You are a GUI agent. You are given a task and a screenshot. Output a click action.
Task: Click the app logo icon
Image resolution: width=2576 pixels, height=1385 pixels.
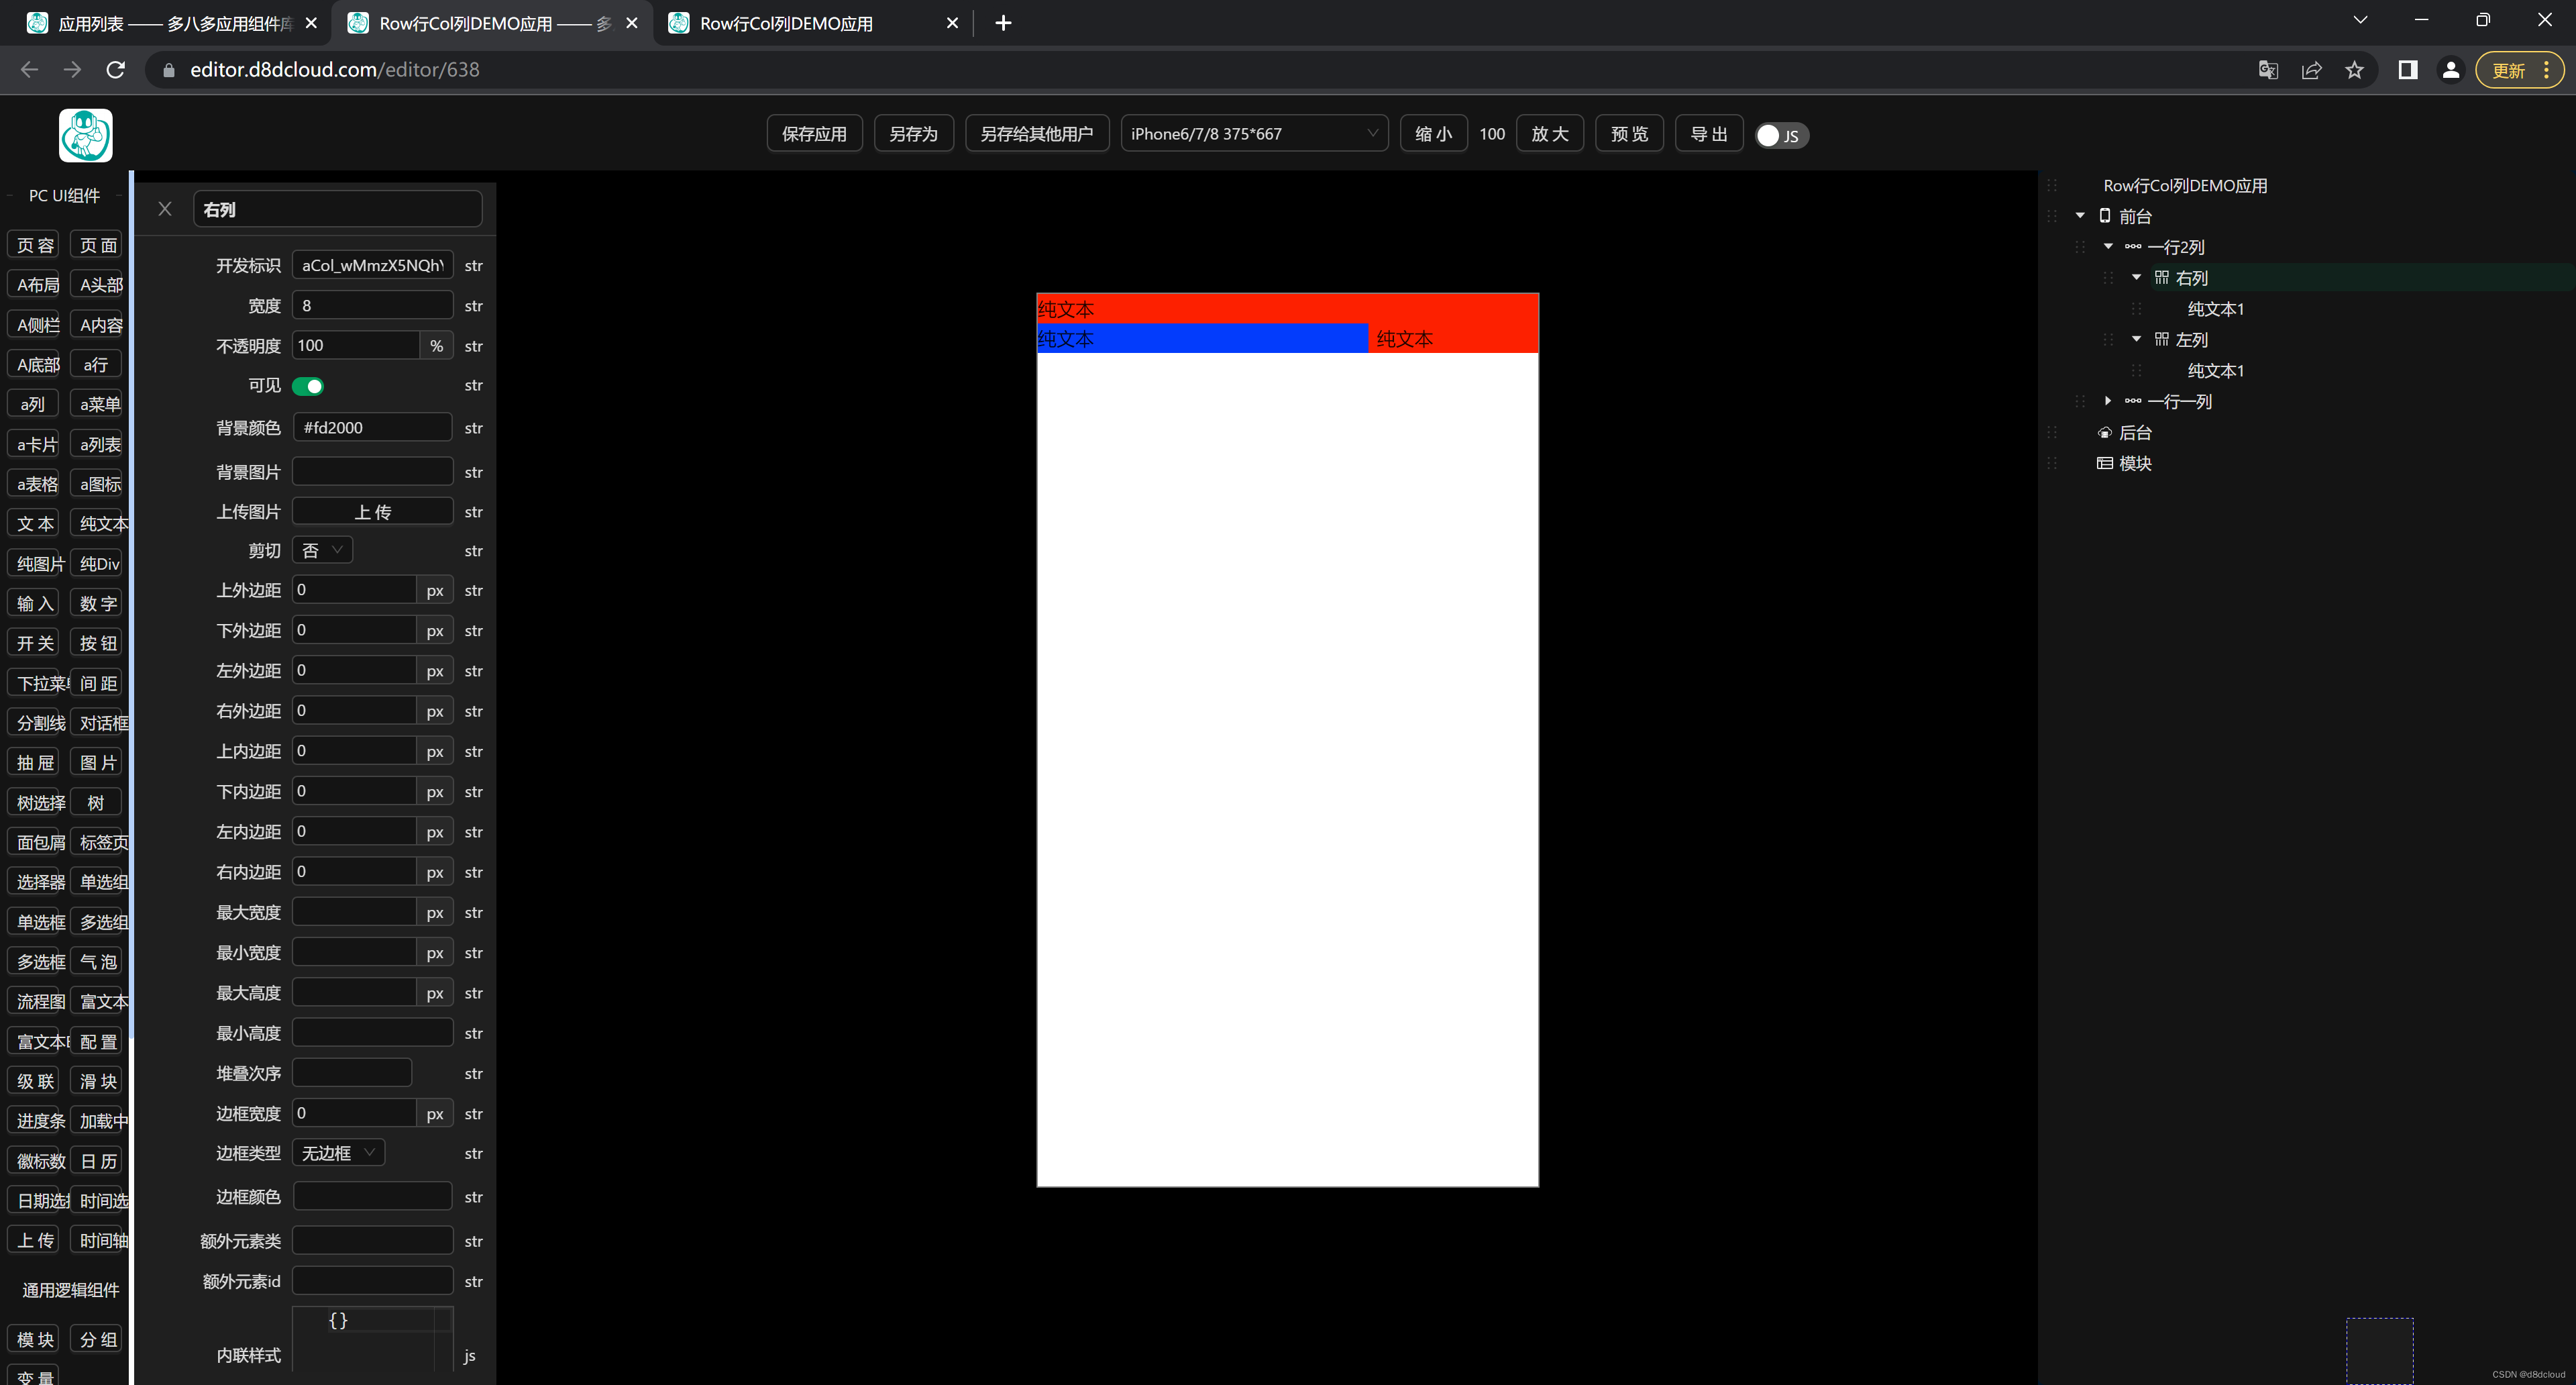coord(86,135)
